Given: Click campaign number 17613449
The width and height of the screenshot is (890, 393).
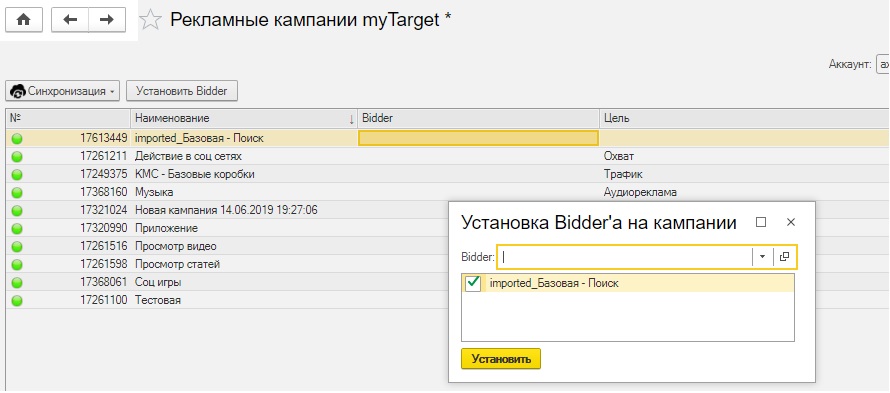Looking at the screenshot, I should [x=103, y=138].
